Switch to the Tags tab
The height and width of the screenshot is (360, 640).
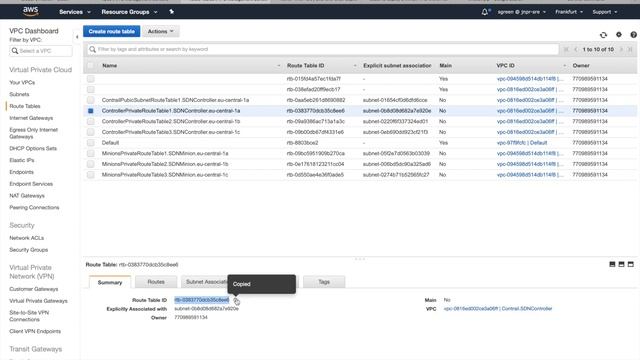[324, 282]
